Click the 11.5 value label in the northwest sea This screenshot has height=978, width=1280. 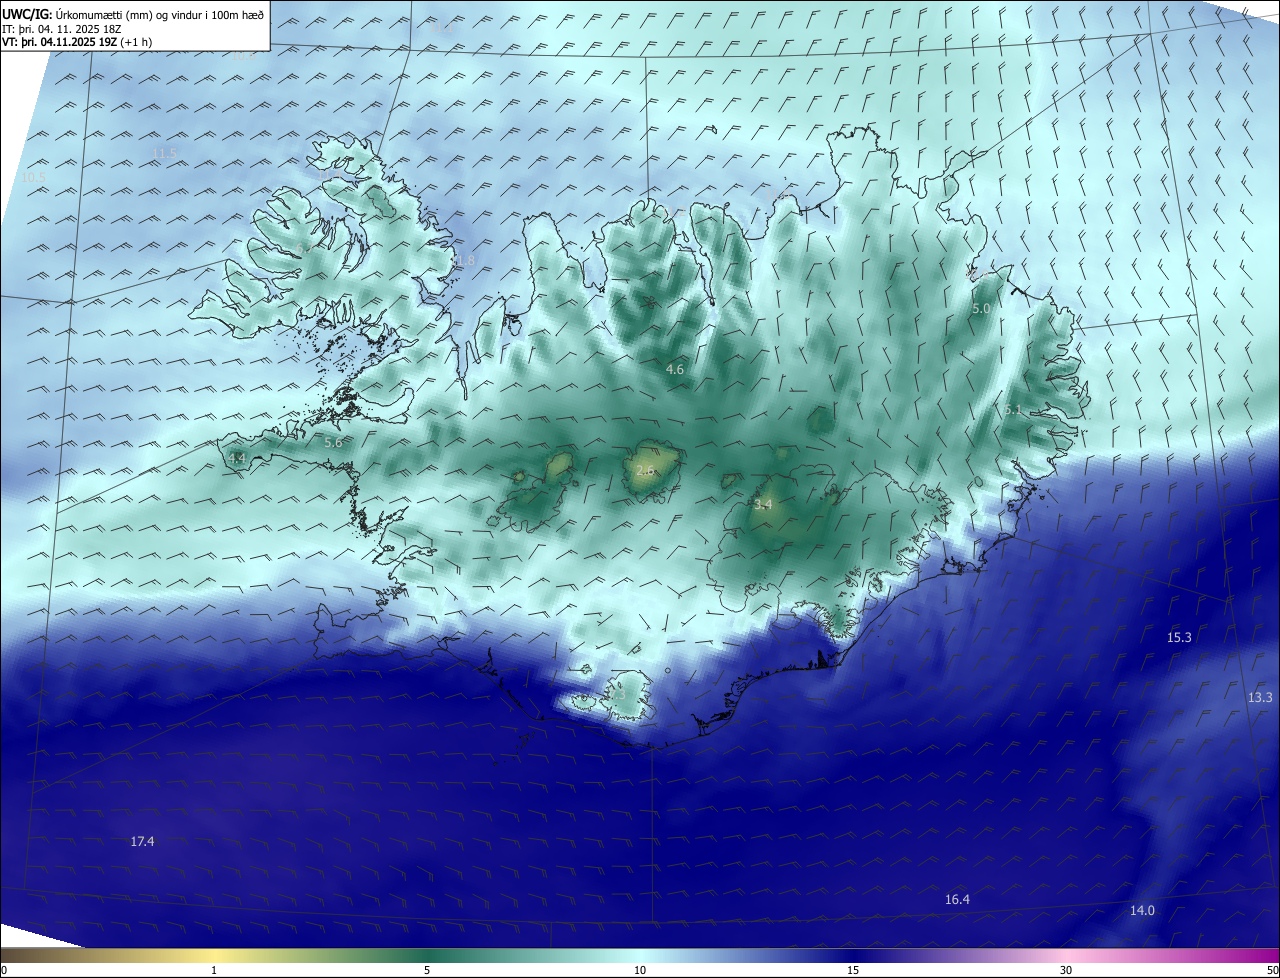tap(165, 153)
